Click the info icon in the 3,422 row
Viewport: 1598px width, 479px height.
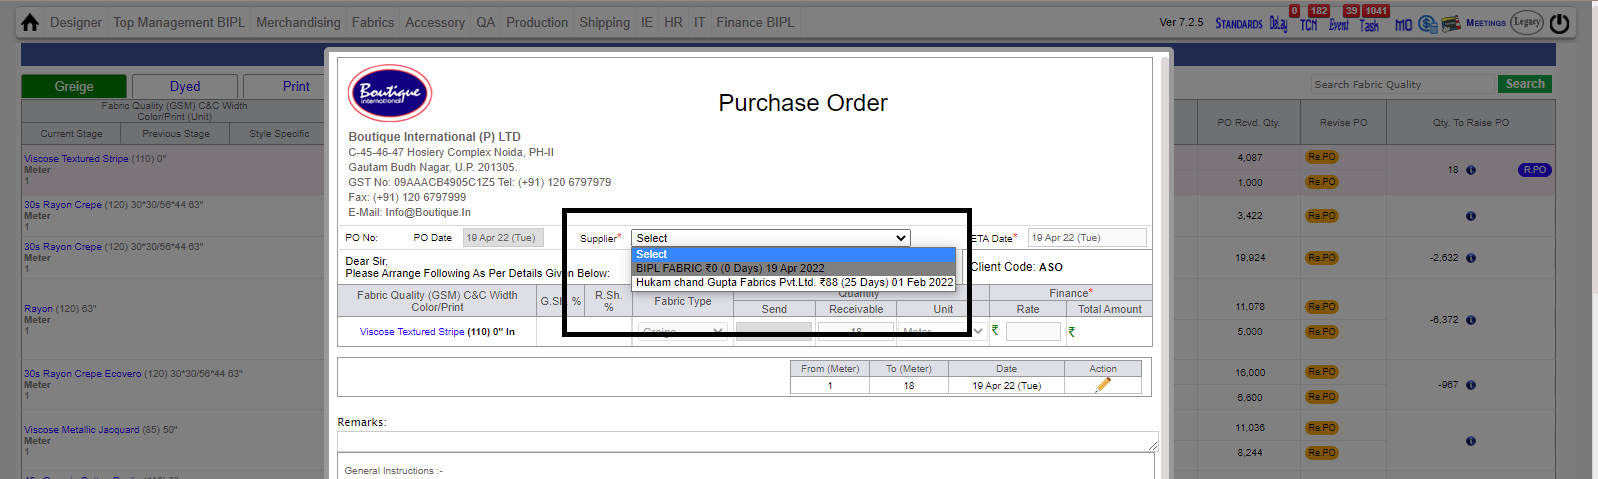pyautogui.click(x=1471, y=216)
